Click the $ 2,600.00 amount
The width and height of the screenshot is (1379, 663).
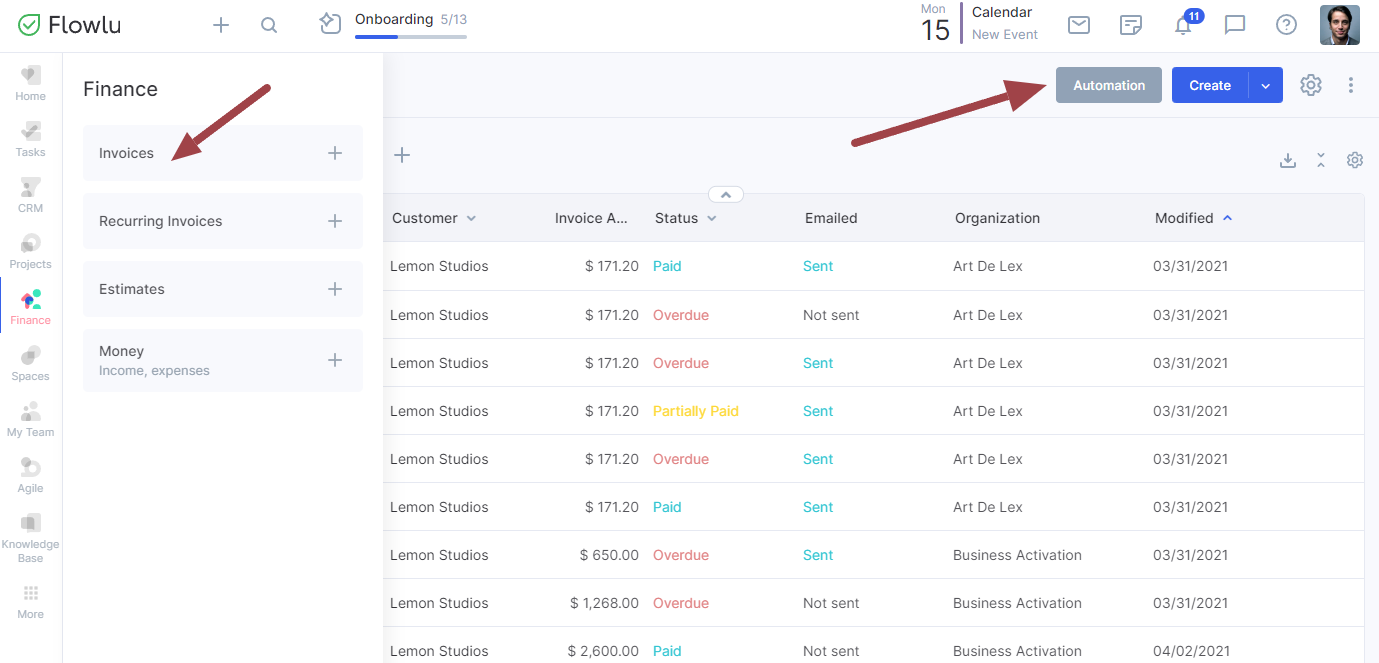pos(603,651)
